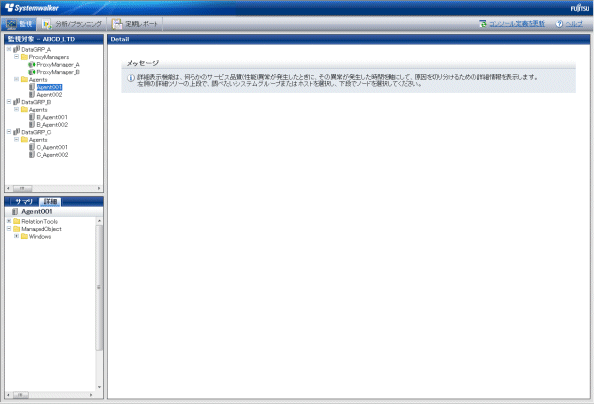Viewport: 594px width, 404px height.
Task: Click the DataGRP_C group icon
Action: tap(16, 132)
